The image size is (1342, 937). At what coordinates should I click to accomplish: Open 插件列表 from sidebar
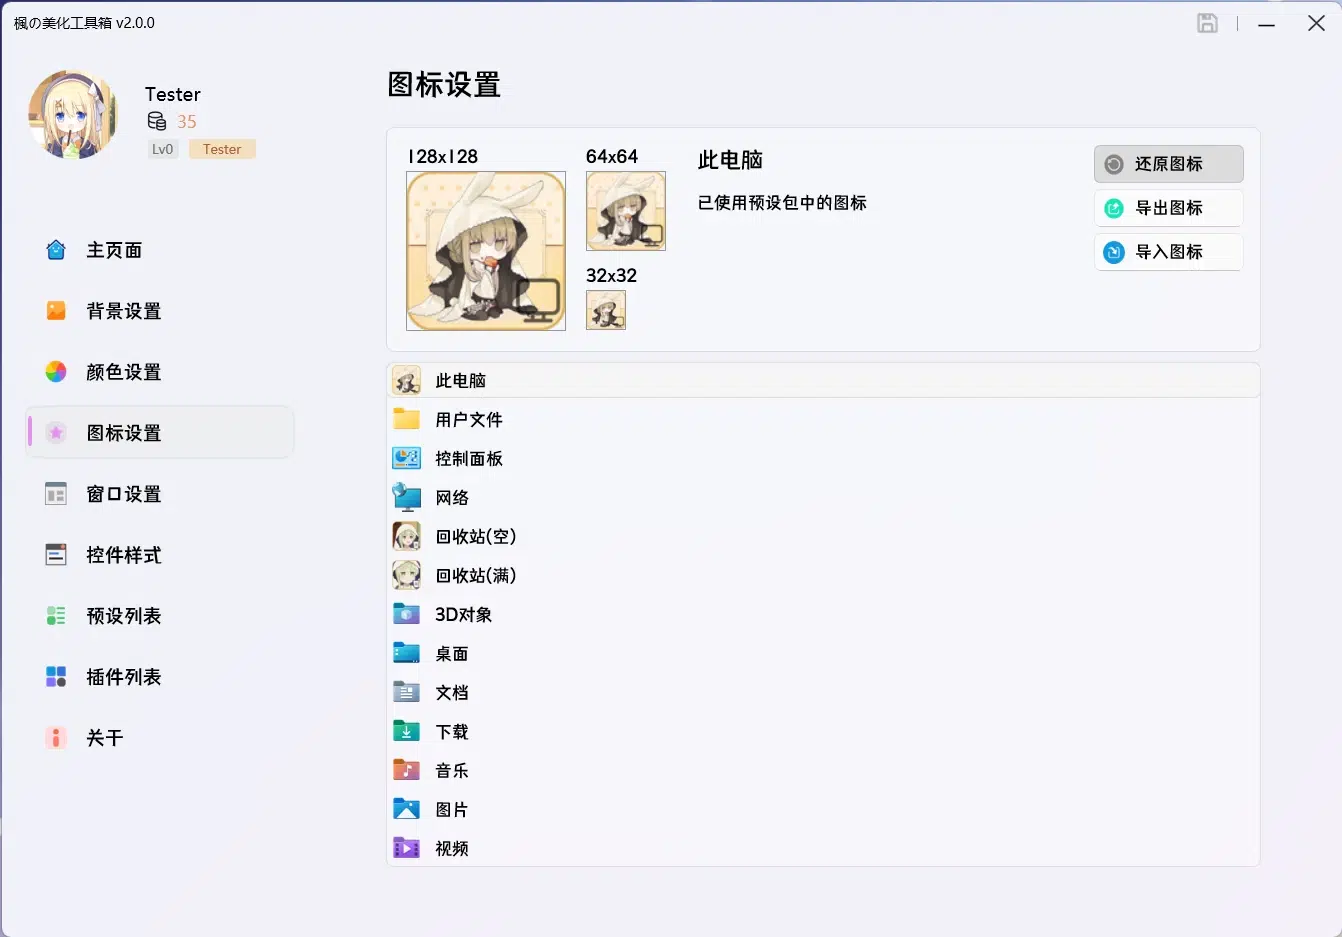pyautogui.click(x=160, y=677)
